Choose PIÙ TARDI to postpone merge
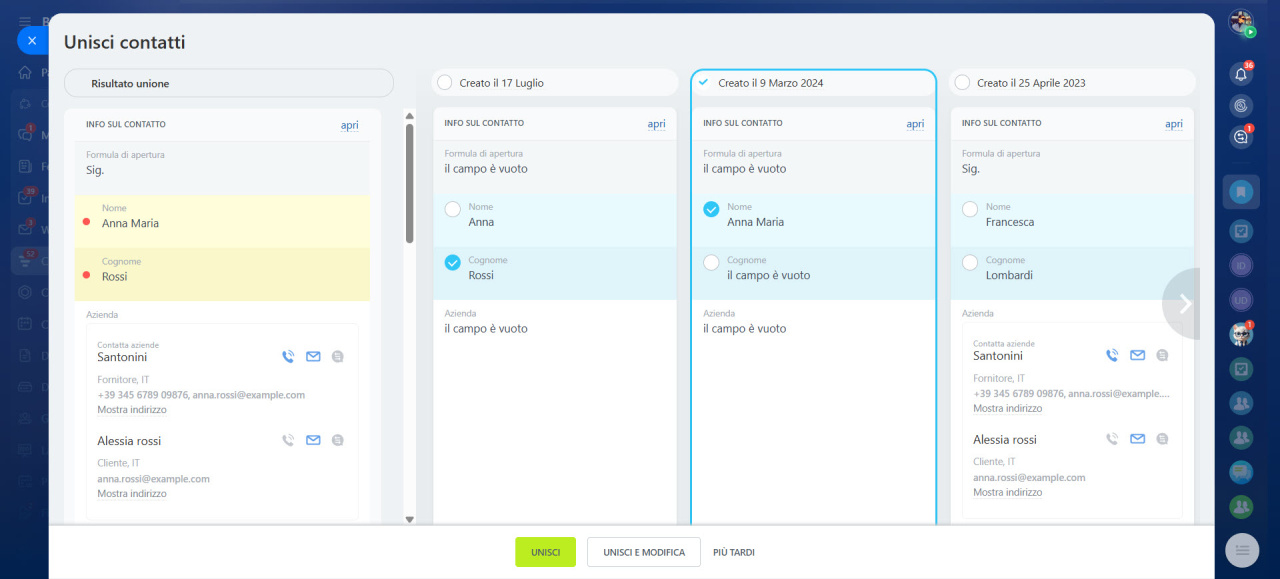 click(x=734, y=552)
